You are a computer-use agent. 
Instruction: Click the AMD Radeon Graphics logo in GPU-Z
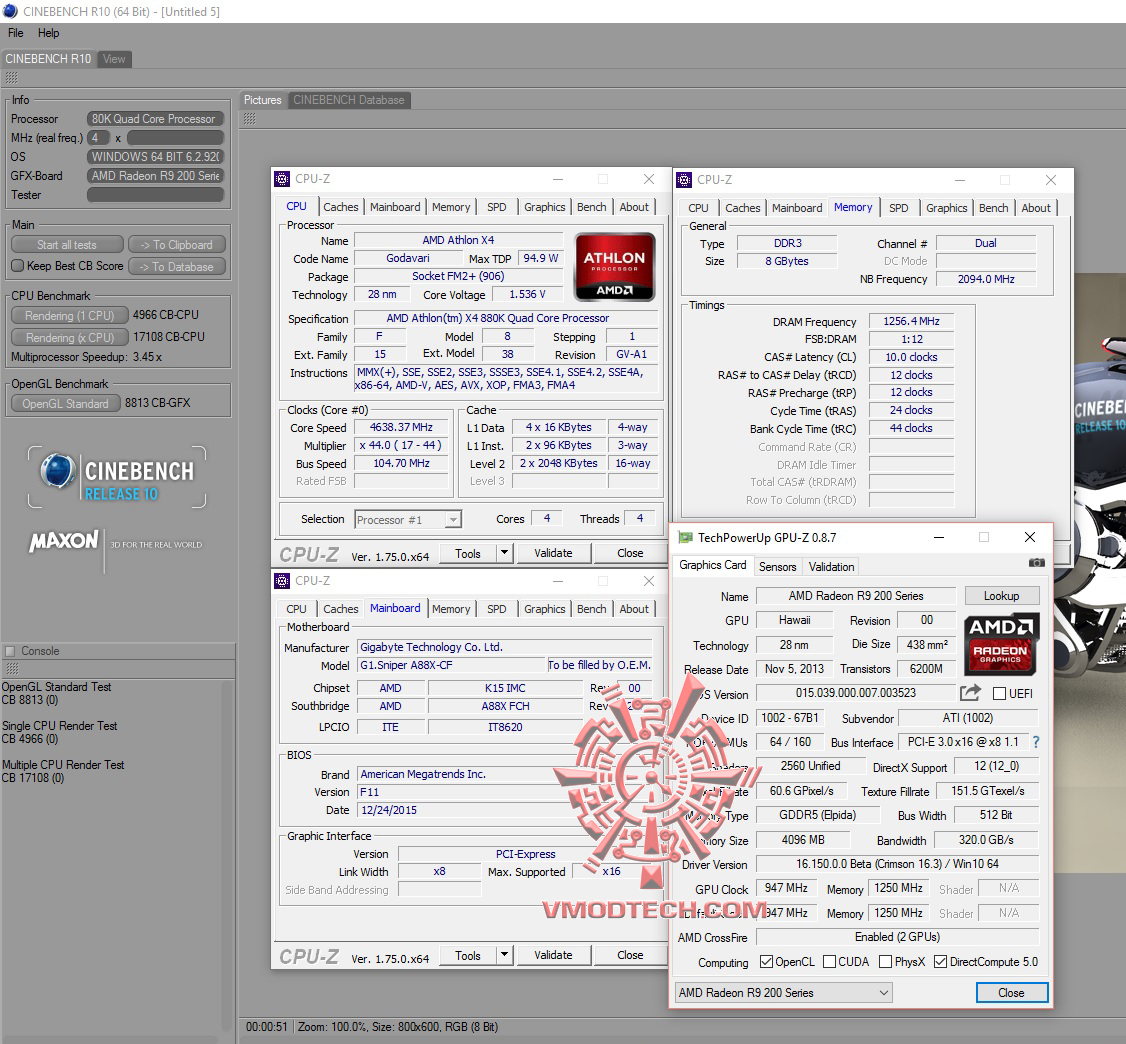[1000, 643]
